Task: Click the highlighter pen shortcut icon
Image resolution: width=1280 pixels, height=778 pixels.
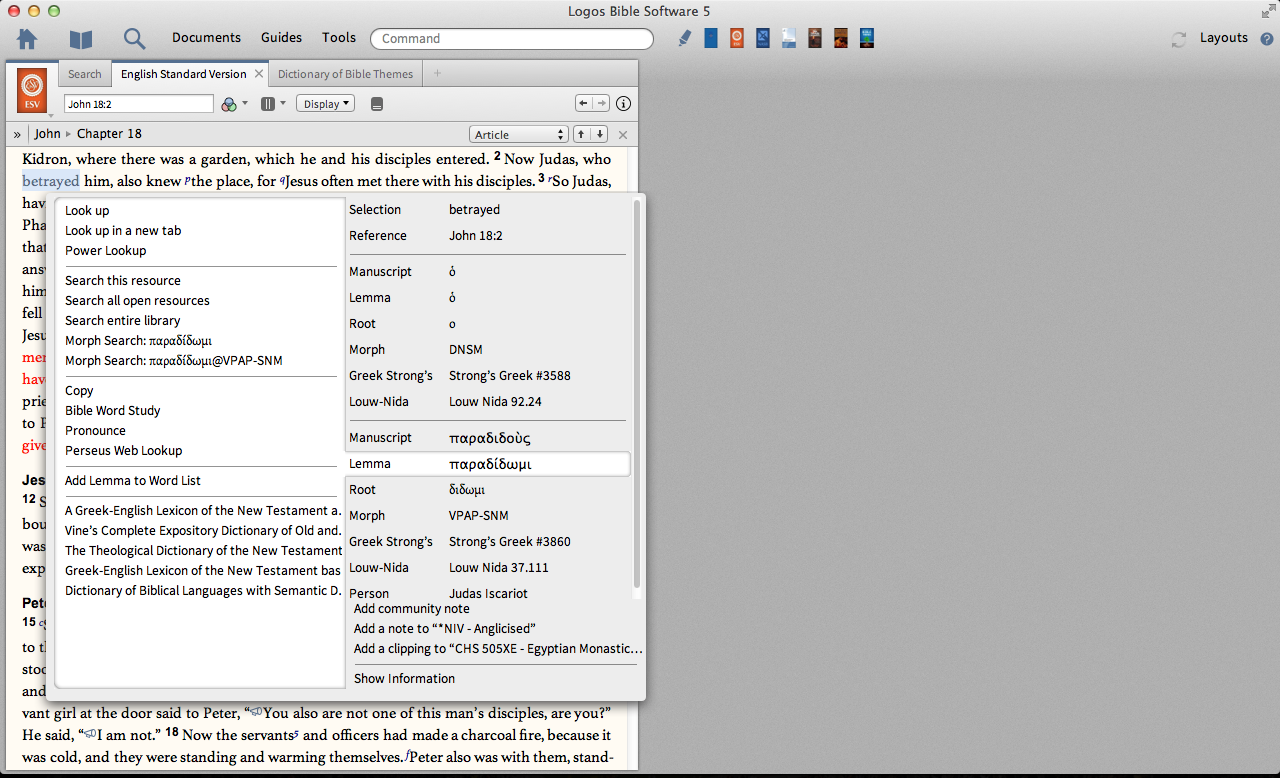Action: [x=685, y=38]
